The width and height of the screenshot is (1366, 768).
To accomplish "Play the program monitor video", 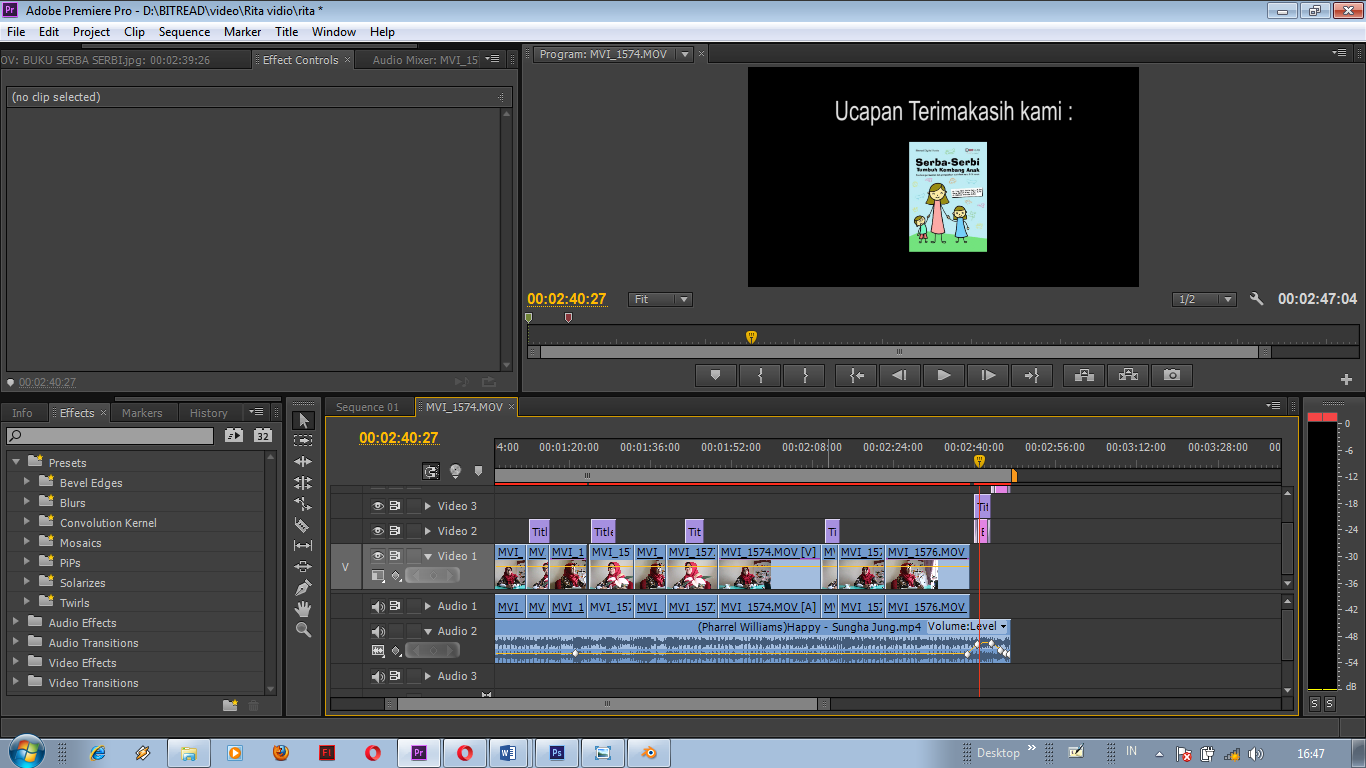I will (943, 375).
